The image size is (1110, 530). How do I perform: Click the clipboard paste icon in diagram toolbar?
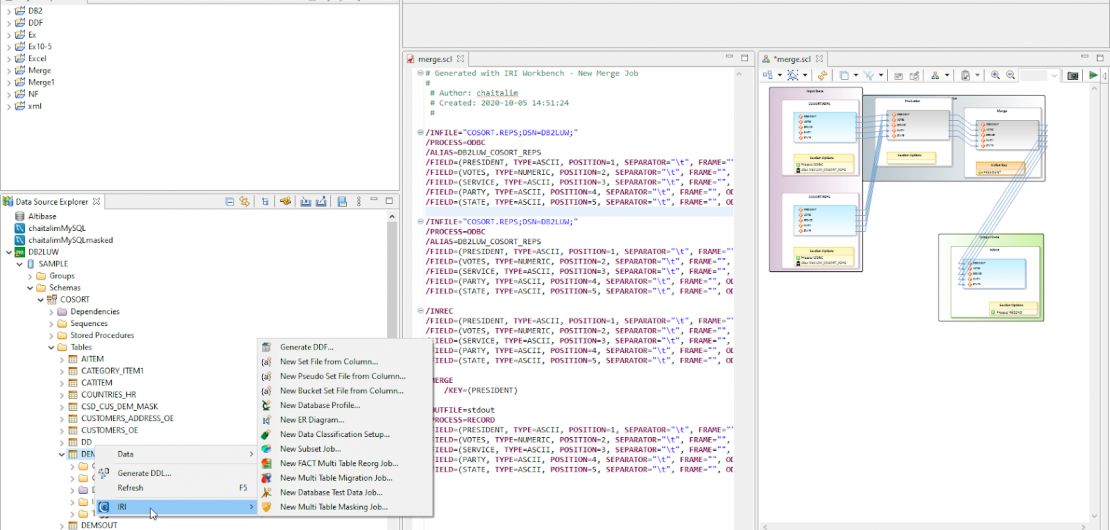coord(966,75)
